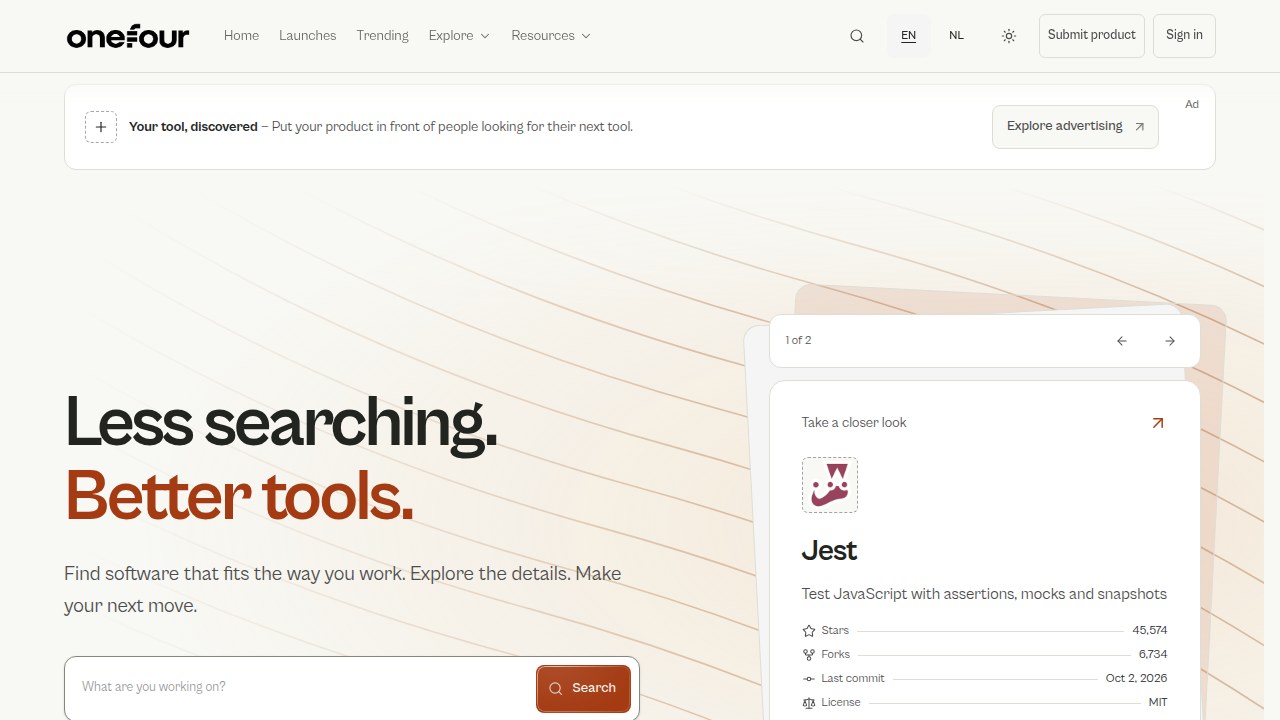Go to the previous featured card arrow

point(1122,341)
